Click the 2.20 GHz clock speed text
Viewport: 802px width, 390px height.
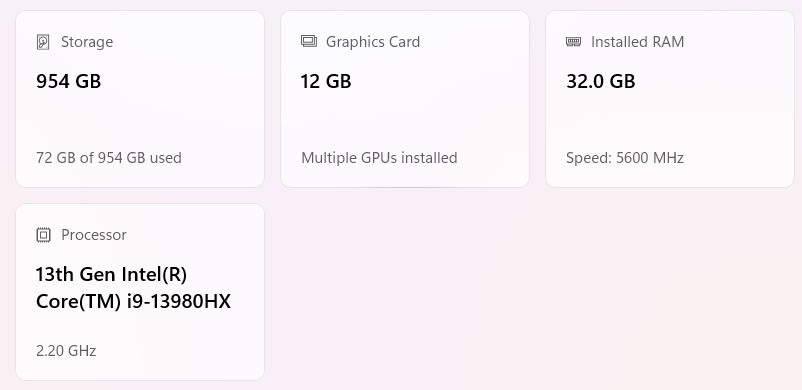pyautogui.click(x=66, y=351)
